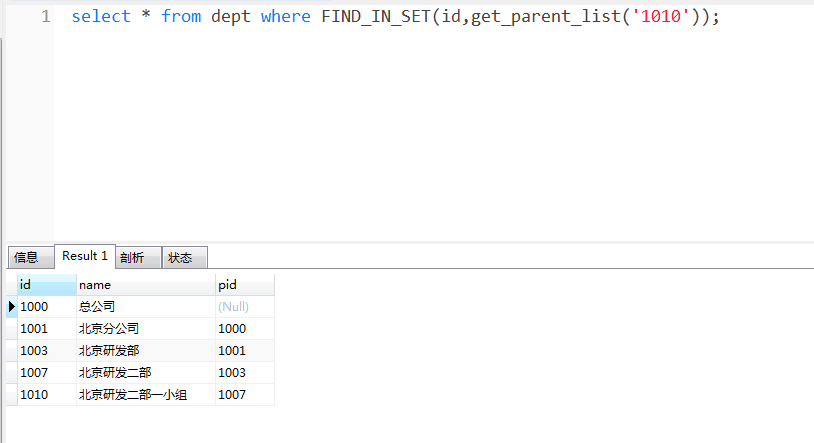Click the pid column header
The height and width of the screenshot is (443, 814).
[243, 285]
